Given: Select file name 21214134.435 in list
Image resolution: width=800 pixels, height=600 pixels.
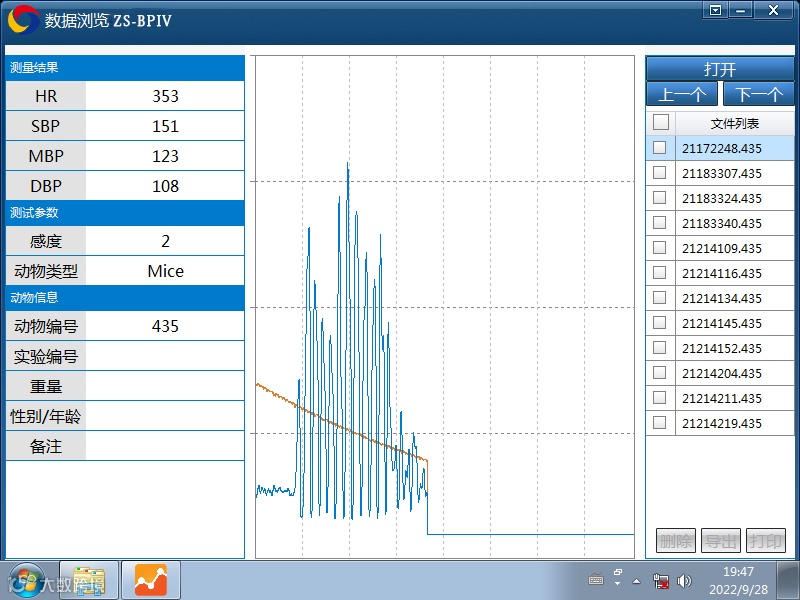Looking at the screenshot, I should tap(721, 298).
